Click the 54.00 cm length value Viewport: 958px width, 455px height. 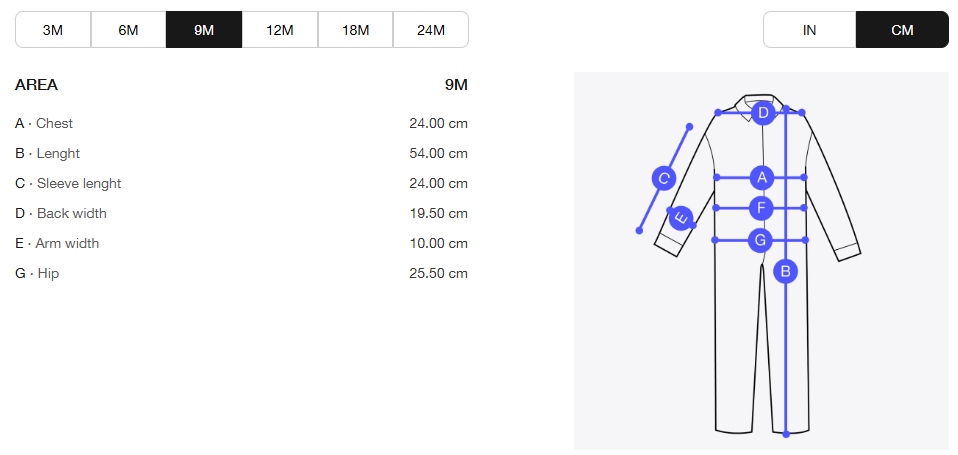click(x=439, y=153)
